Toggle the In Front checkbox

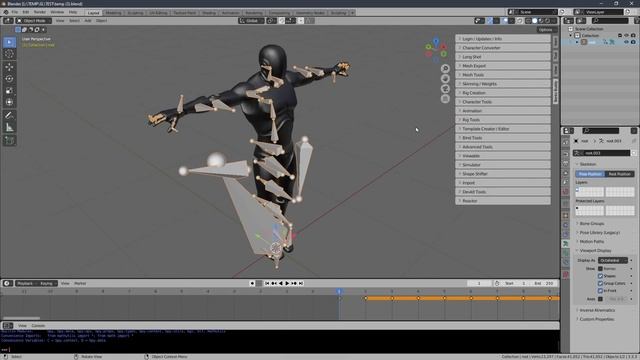tap(600, 291)
